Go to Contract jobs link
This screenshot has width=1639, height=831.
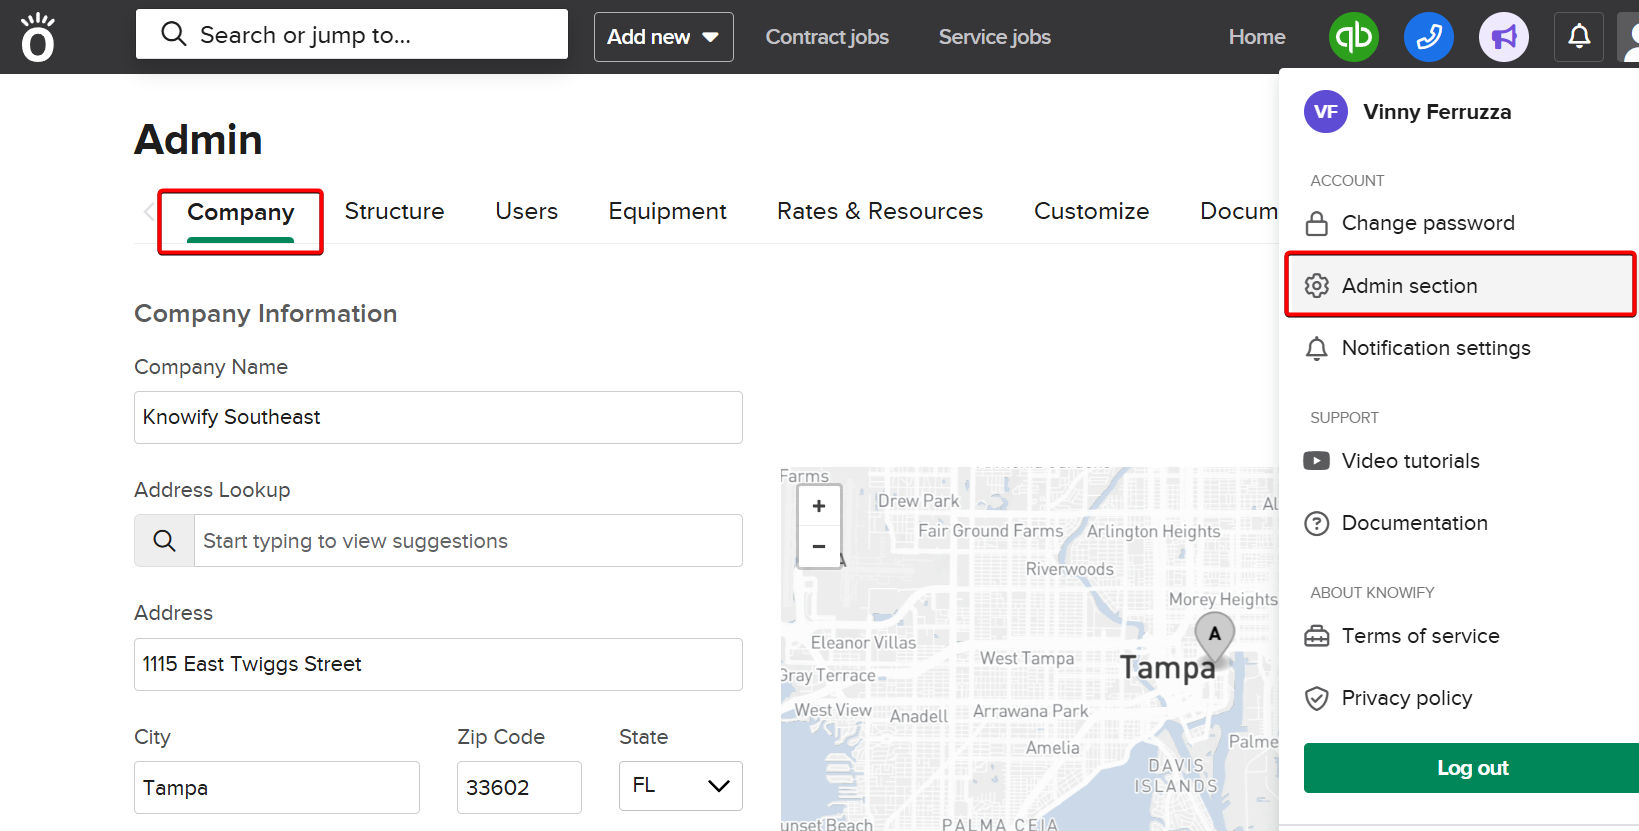click(x=827, y=37)
